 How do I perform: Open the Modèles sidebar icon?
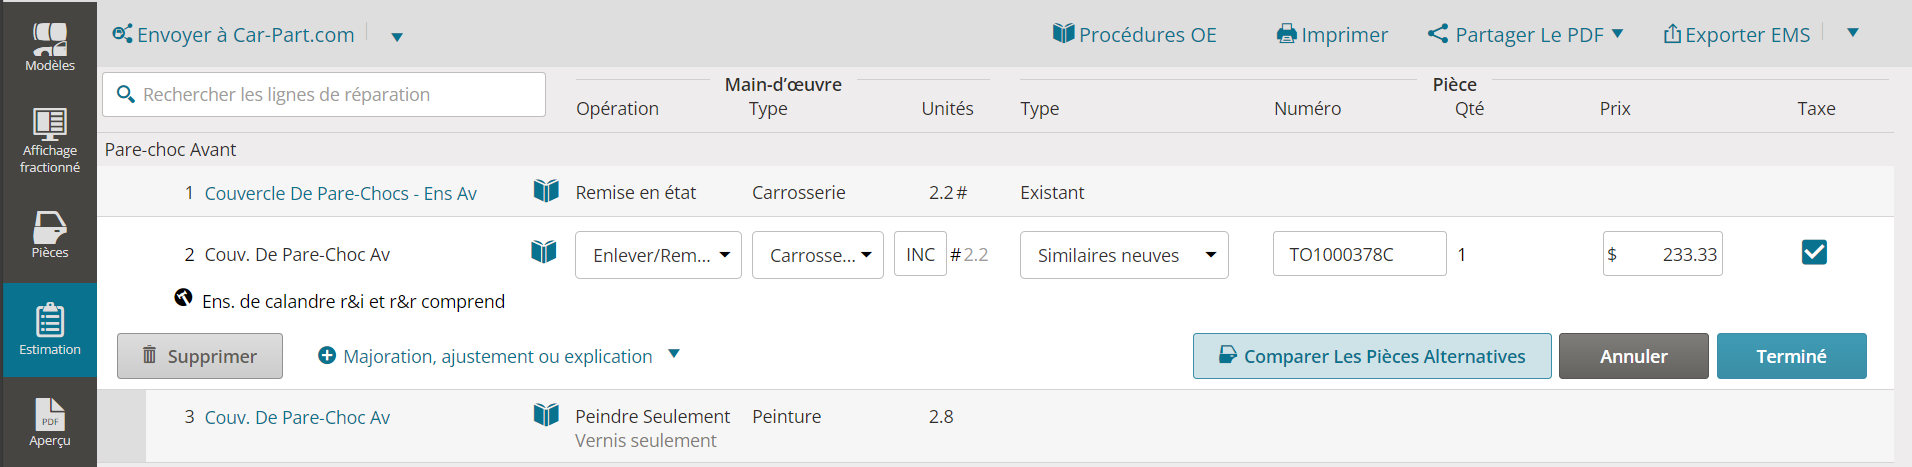(49, 46)
